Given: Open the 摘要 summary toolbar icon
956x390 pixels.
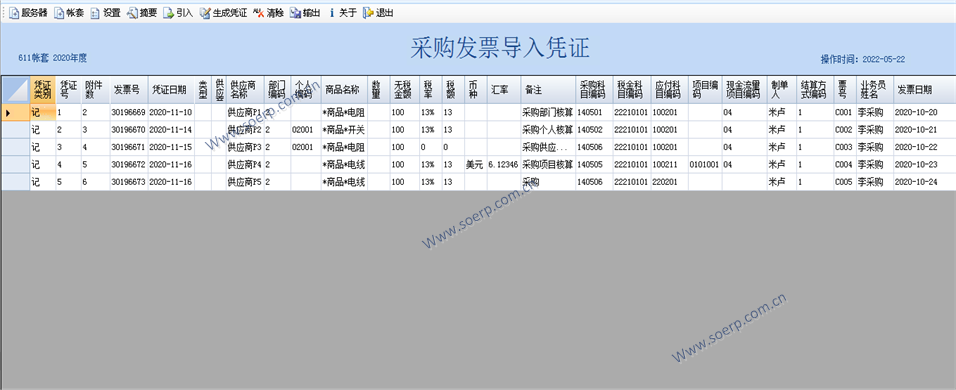Looking at the screenshot, I should 132,13.
